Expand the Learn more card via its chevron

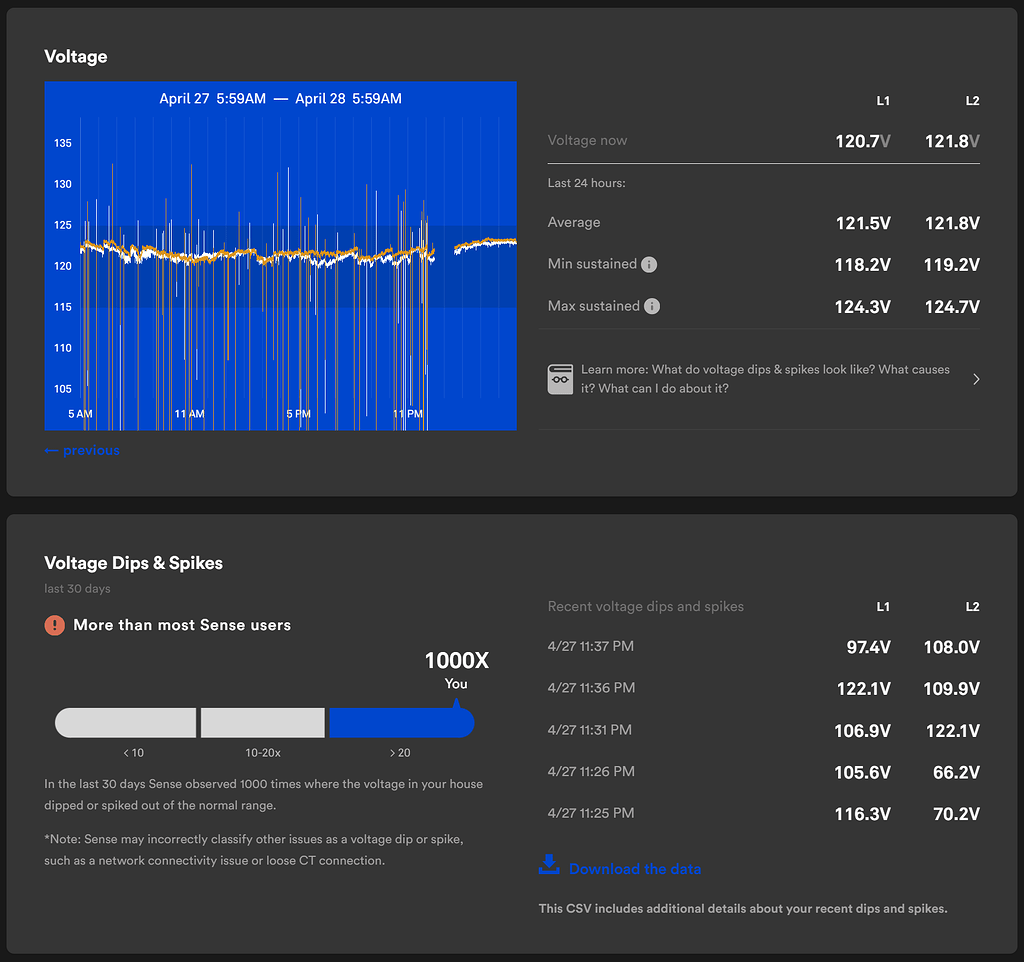976,379
